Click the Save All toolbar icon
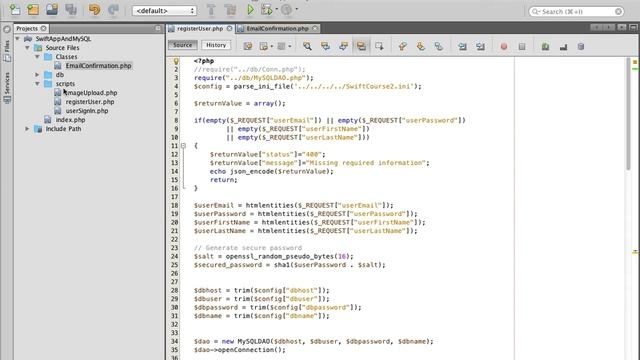 tap(71, 9)
